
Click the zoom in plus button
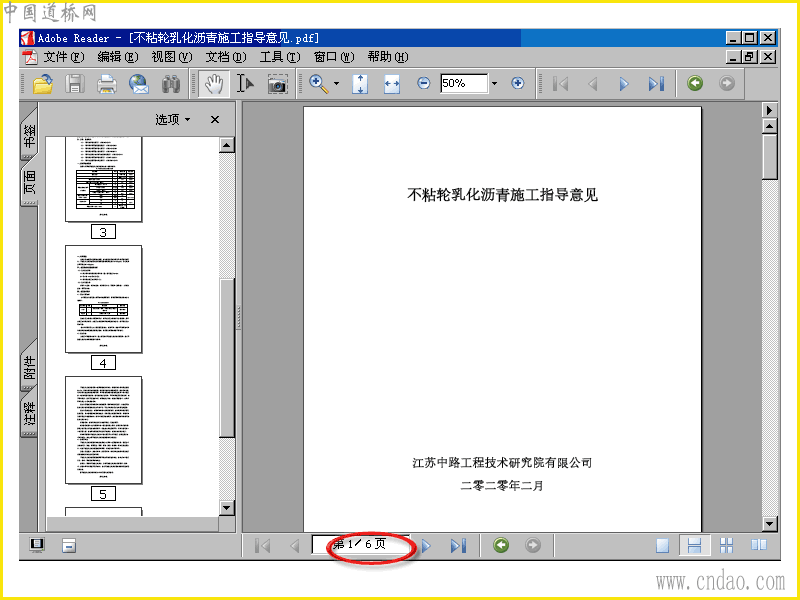coord(517,83)
